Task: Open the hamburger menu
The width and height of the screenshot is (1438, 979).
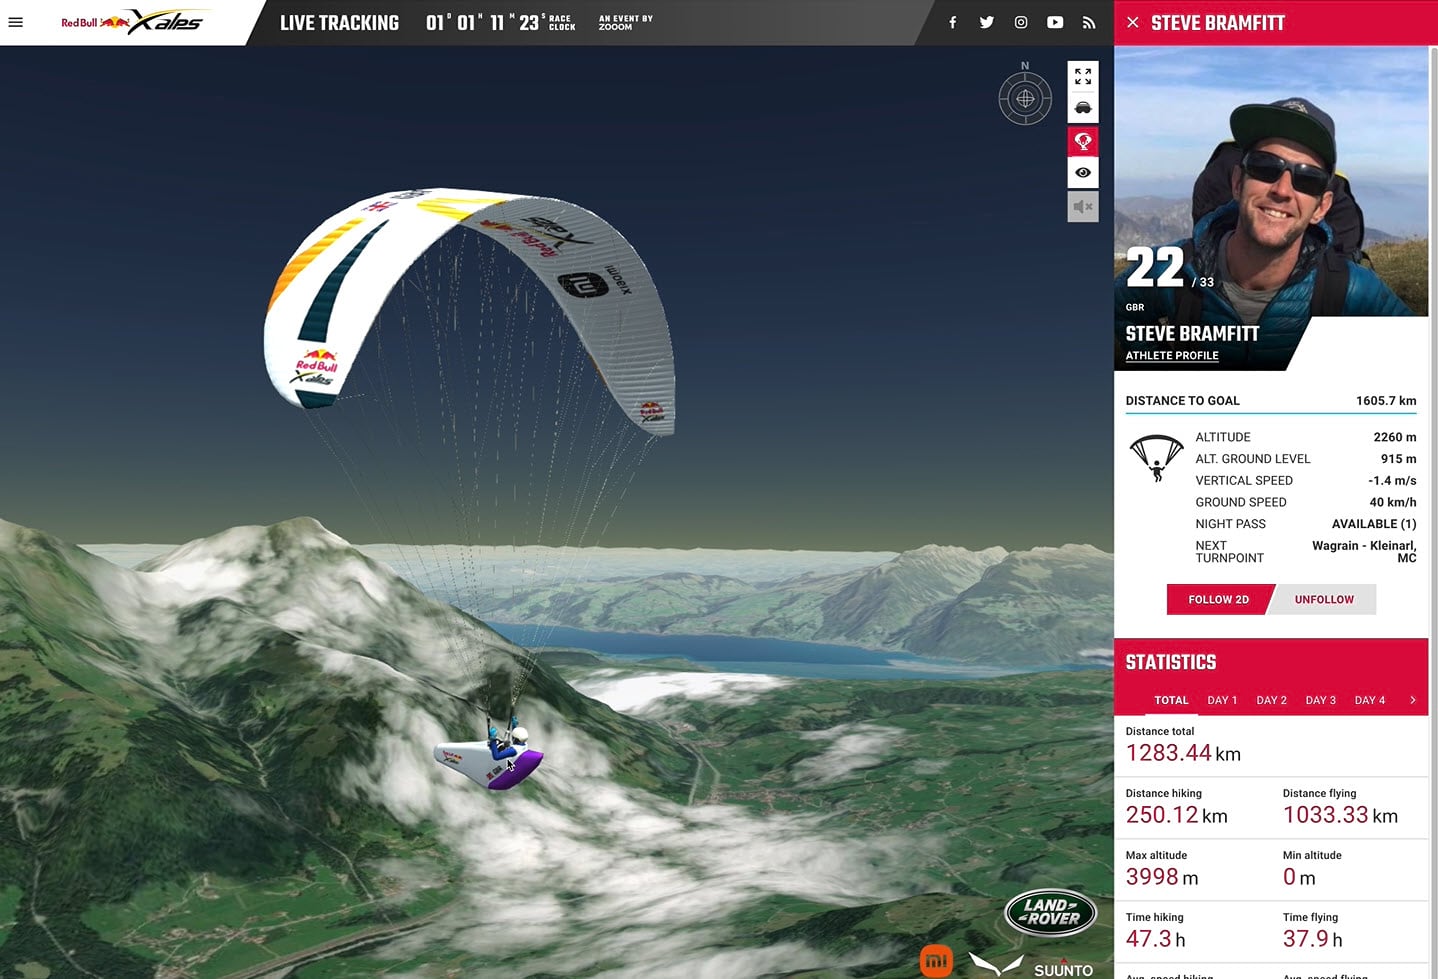Action: point(15,22)
